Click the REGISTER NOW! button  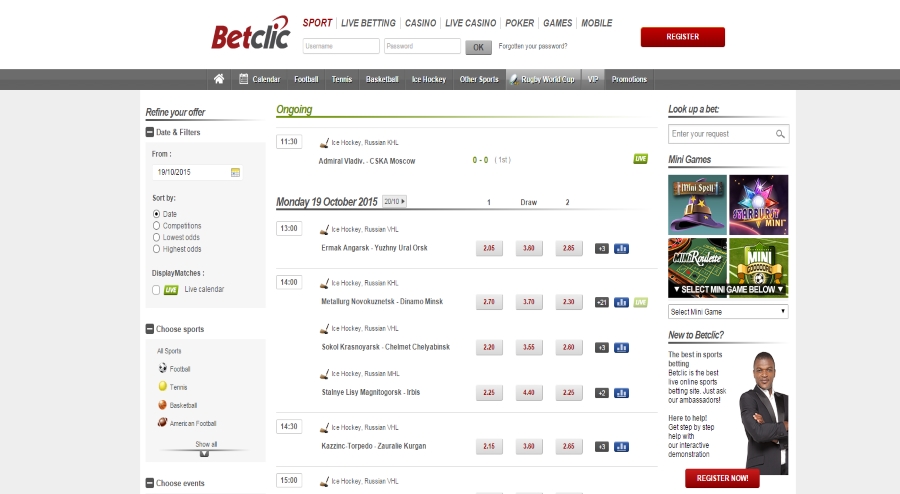722,478
